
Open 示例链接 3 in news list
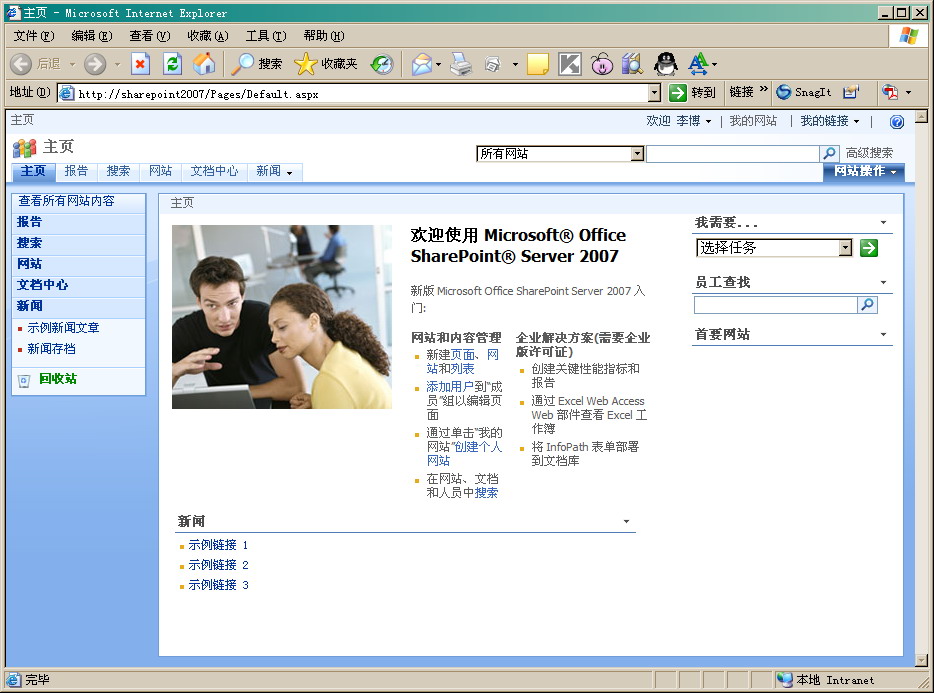(x=218, y=585)
